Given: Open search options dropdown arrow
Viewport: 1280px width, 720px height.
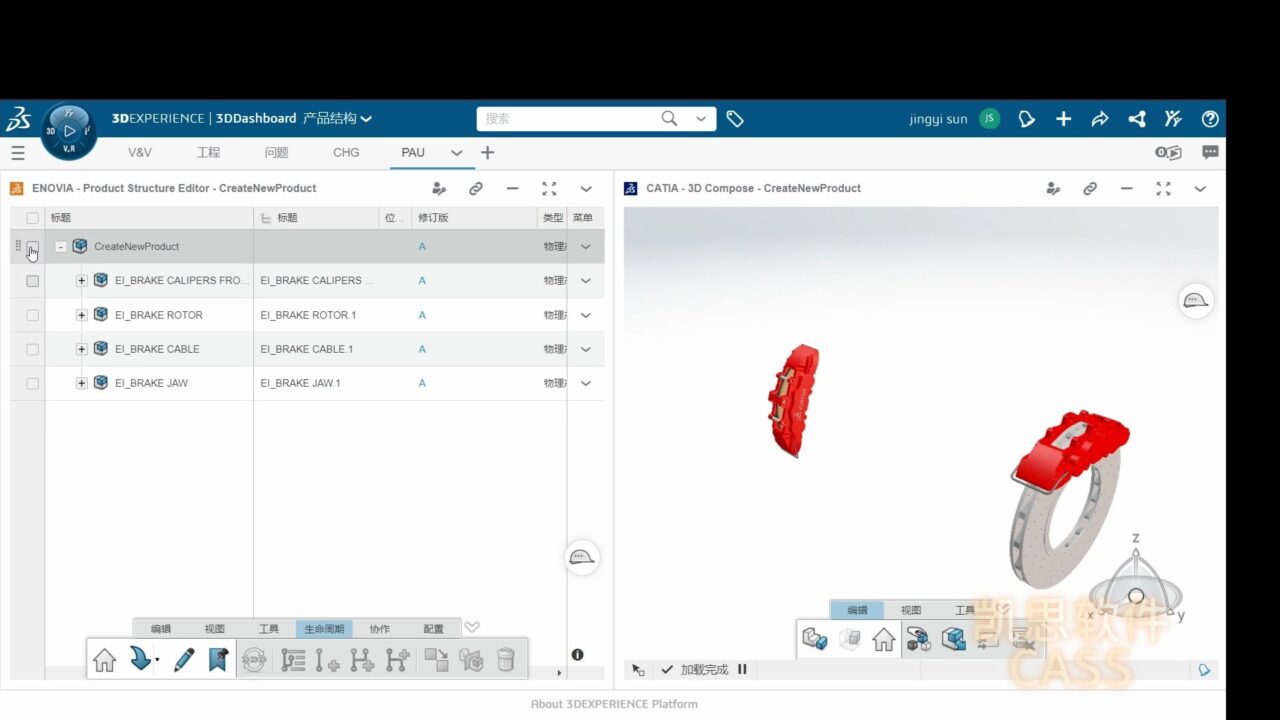Looking at the screenshot, I should coord(701,119).
